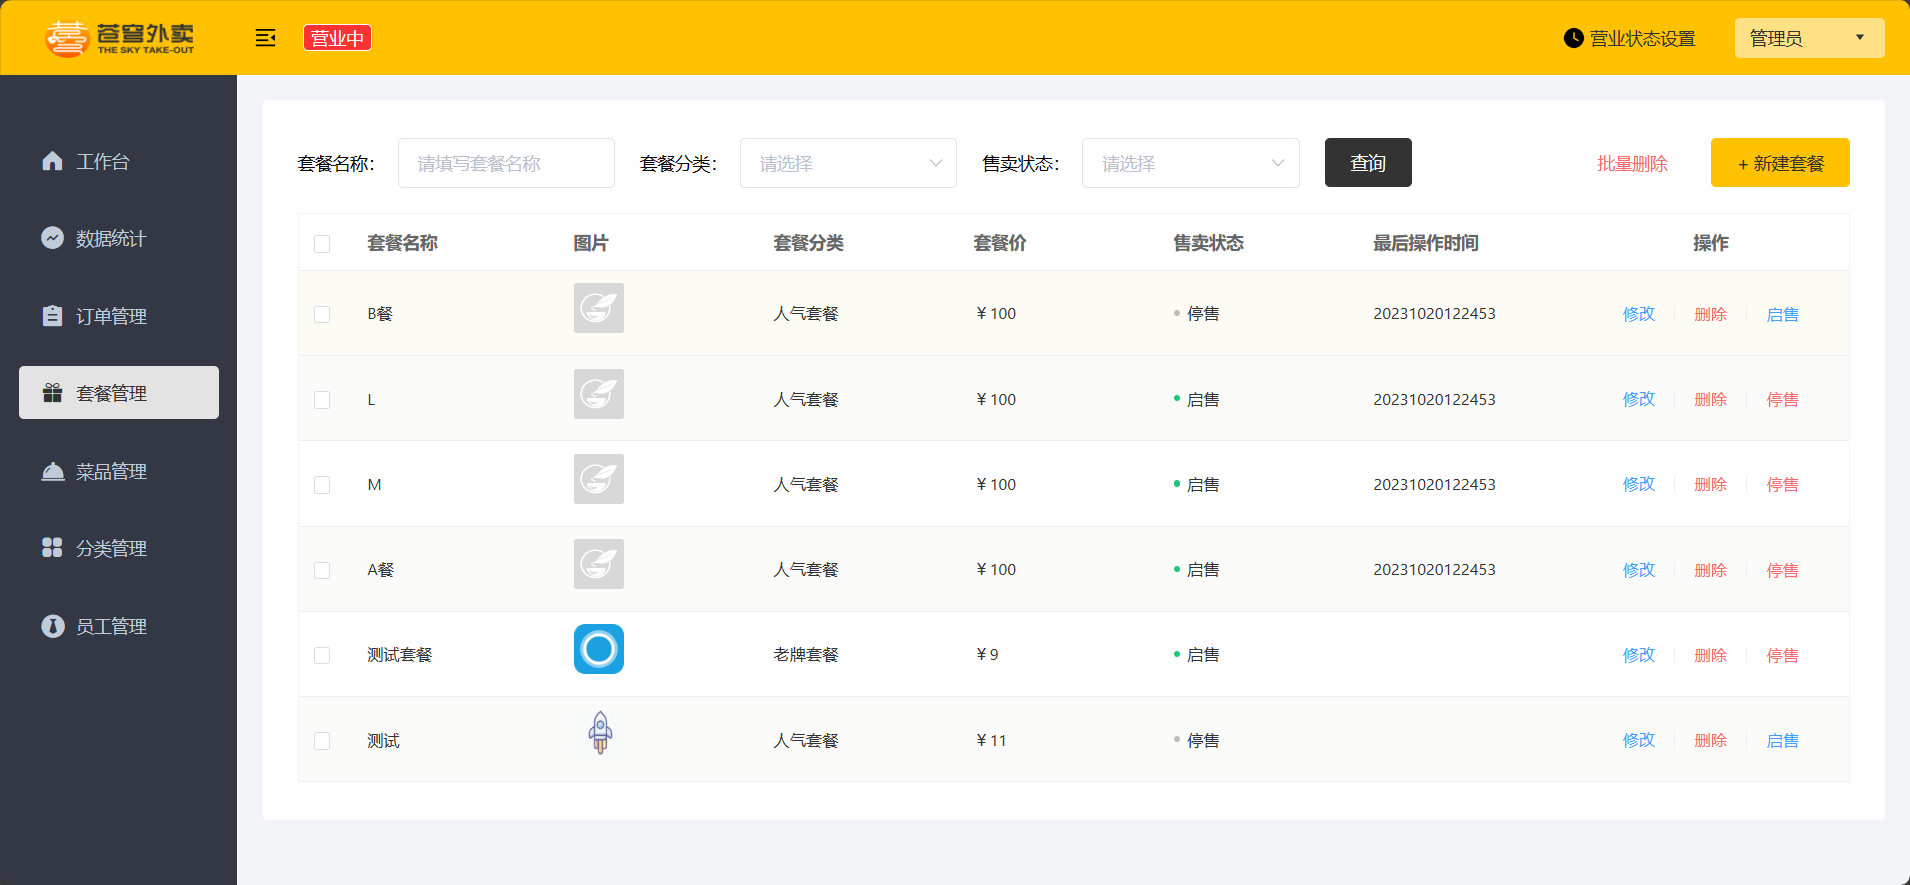Click the dish icon beside 菜品管理
Image resolution: width=1910 pixels, height=885 pixels.
[x=53, y=471]
